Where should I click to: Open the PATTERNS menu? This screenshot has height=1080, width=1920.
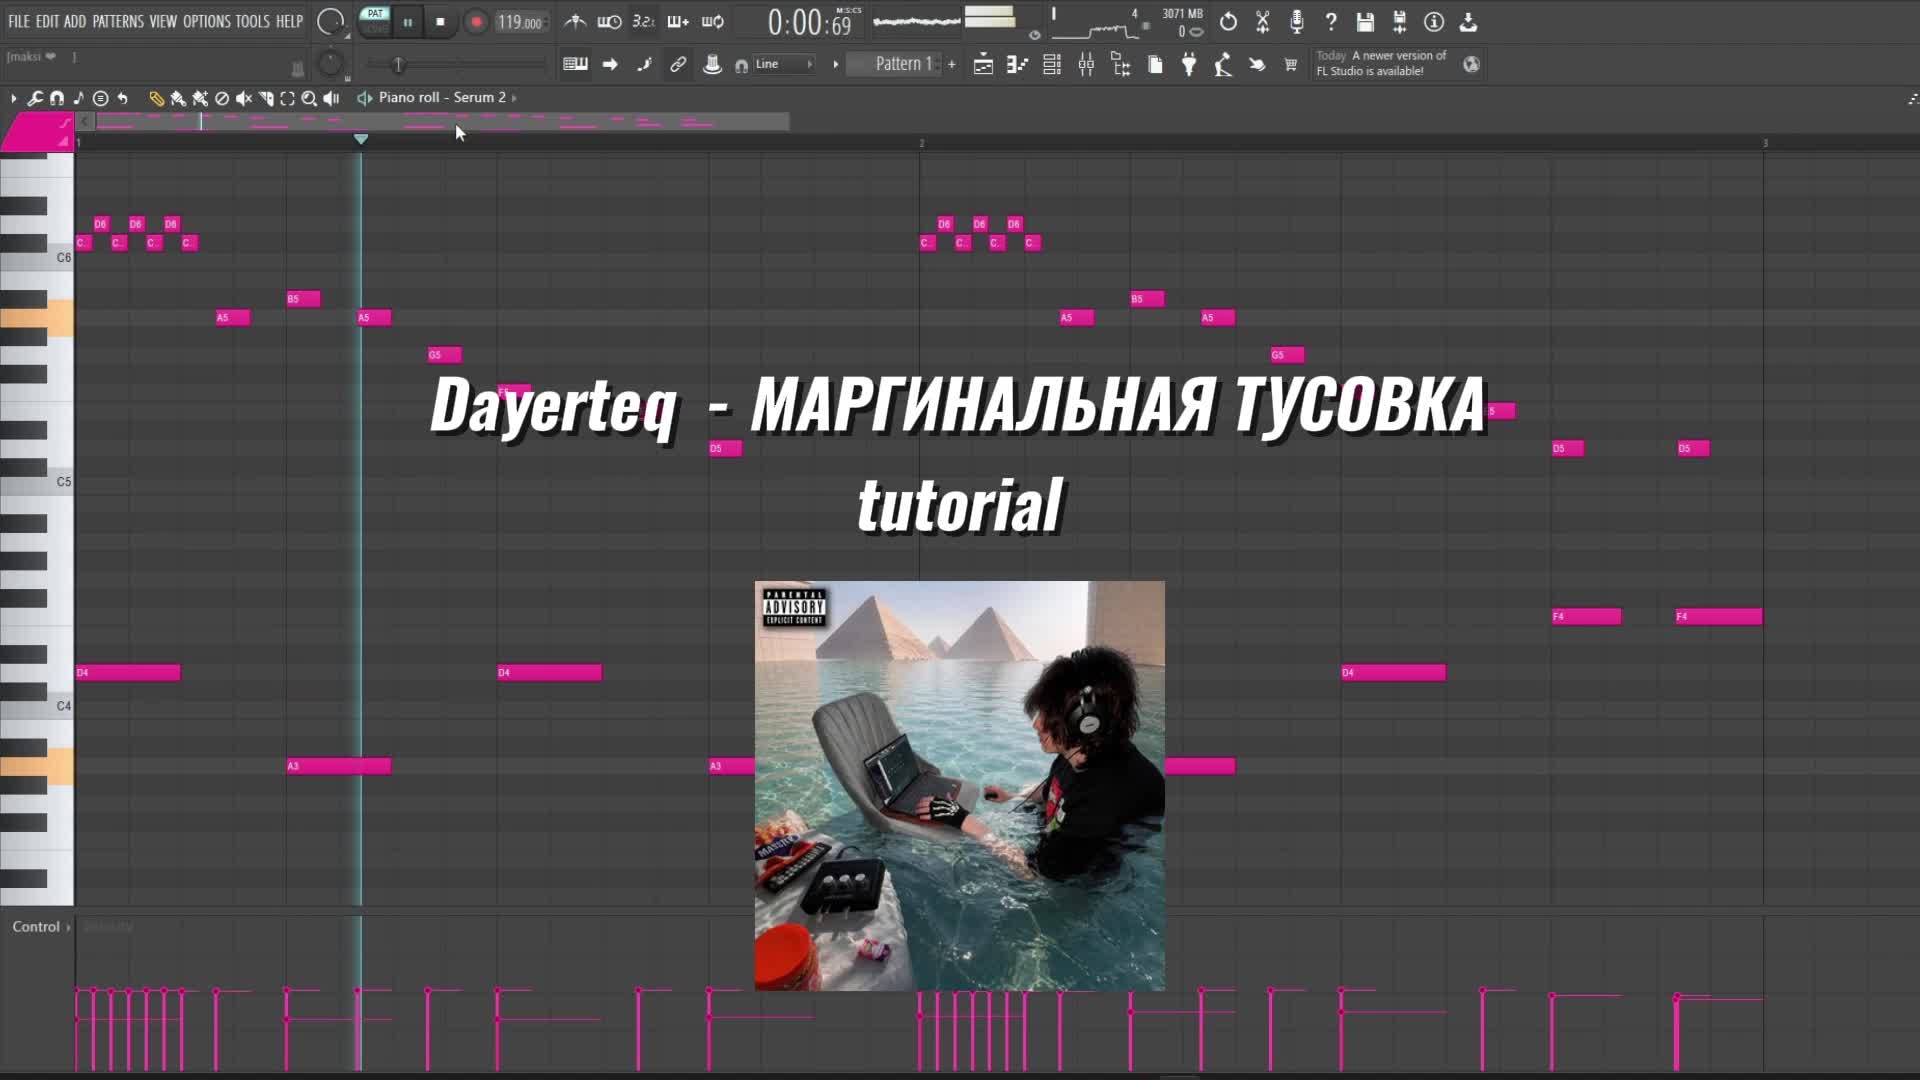(118, 21)
